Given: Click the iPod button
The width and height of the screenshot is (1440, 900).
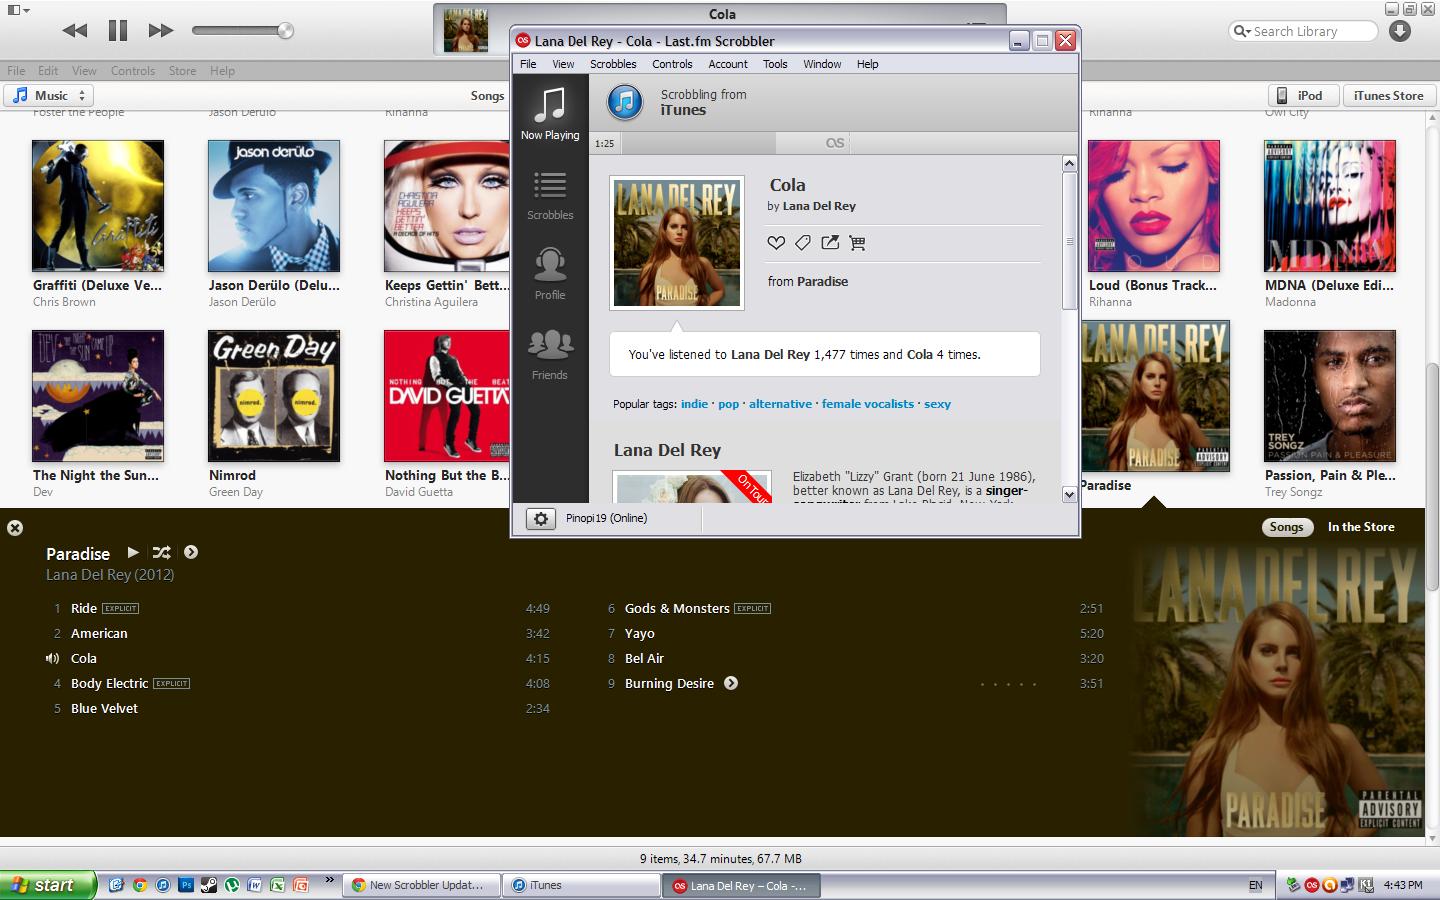Looking at the screenshot, I should 1301,95.
